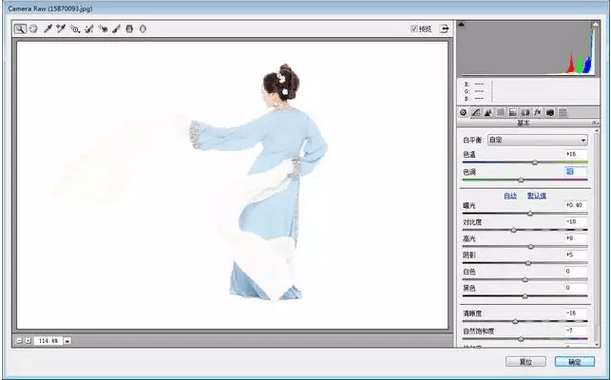Image resolution: width=611 pixels, height=380 pixels.
Task: Click the 高光 value field showing +9
Action: coord(576,238)
